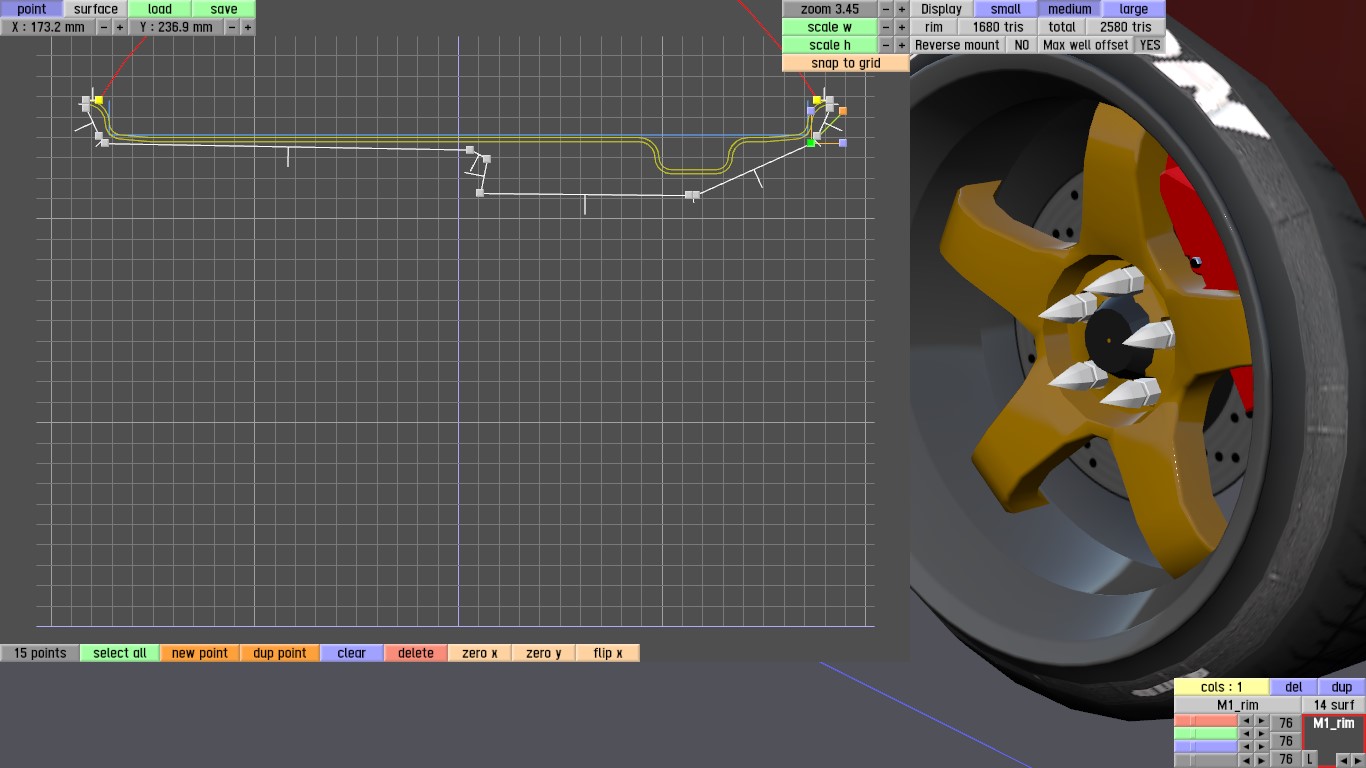The height and width of the screenshot is (768, 1366).
Task: Add a new point
Action: (200, 653)
